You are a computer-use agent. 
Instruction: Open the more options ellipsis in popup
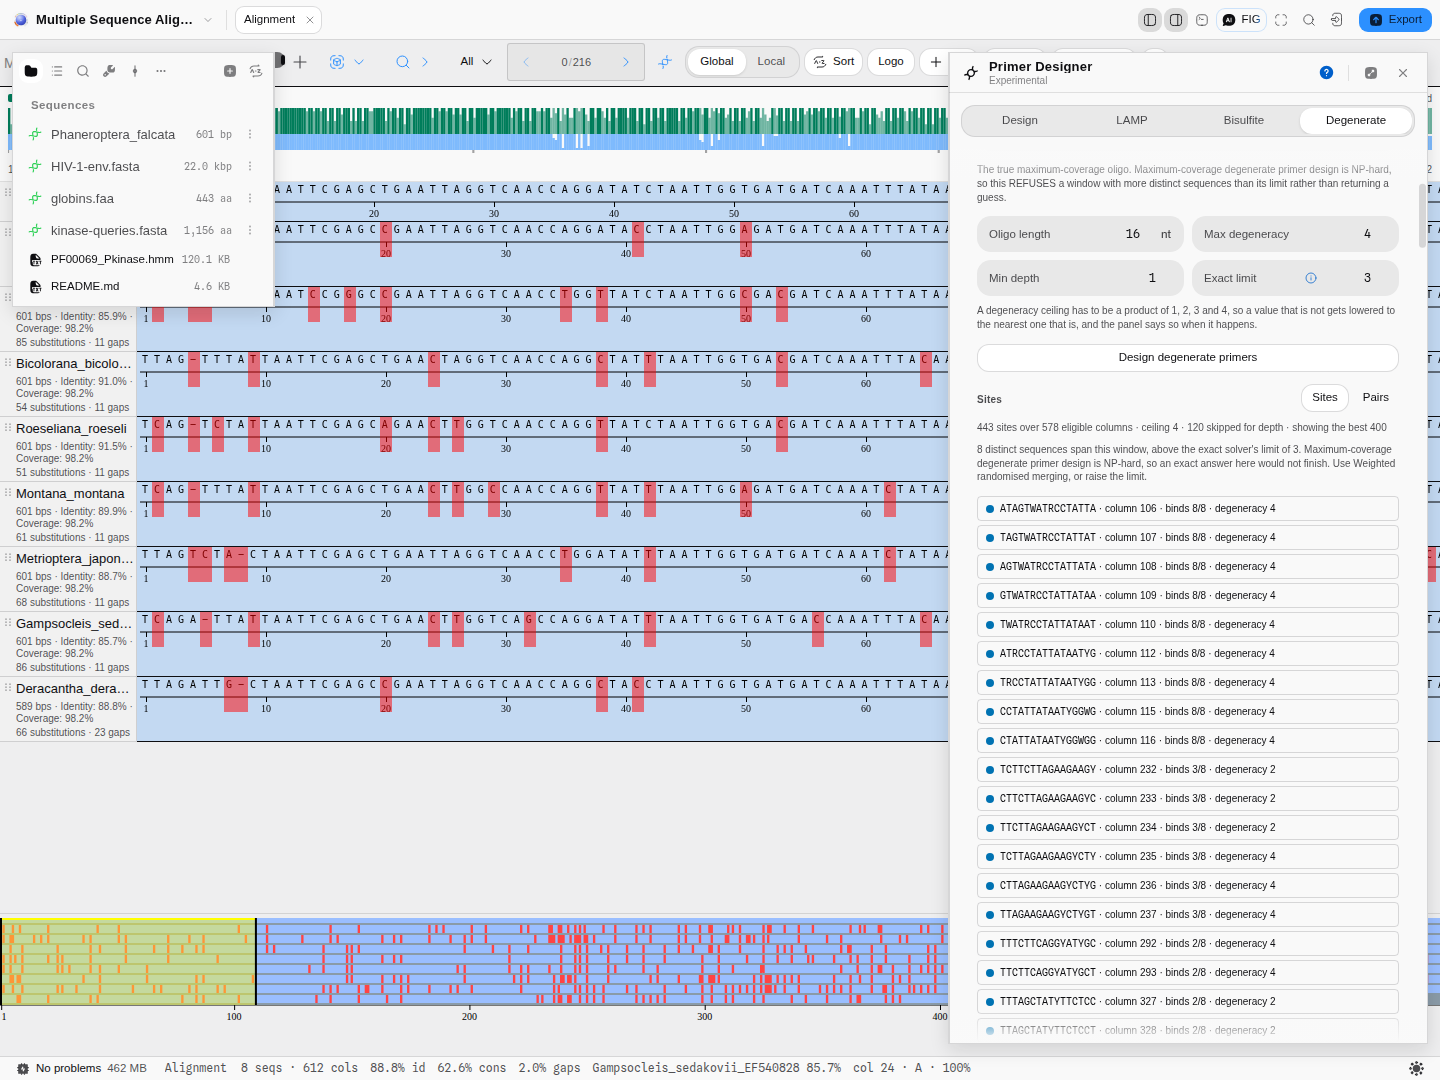161,71
